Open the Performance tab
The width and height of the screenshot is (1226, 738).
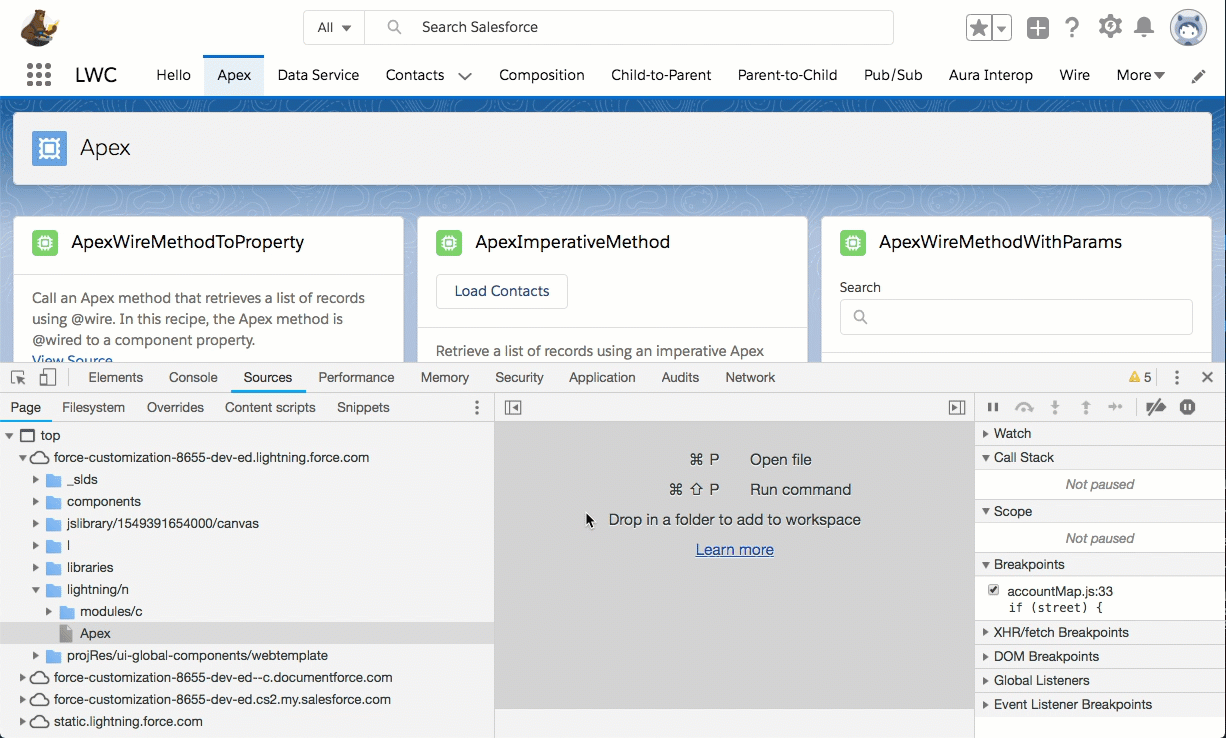pos(356,377)
